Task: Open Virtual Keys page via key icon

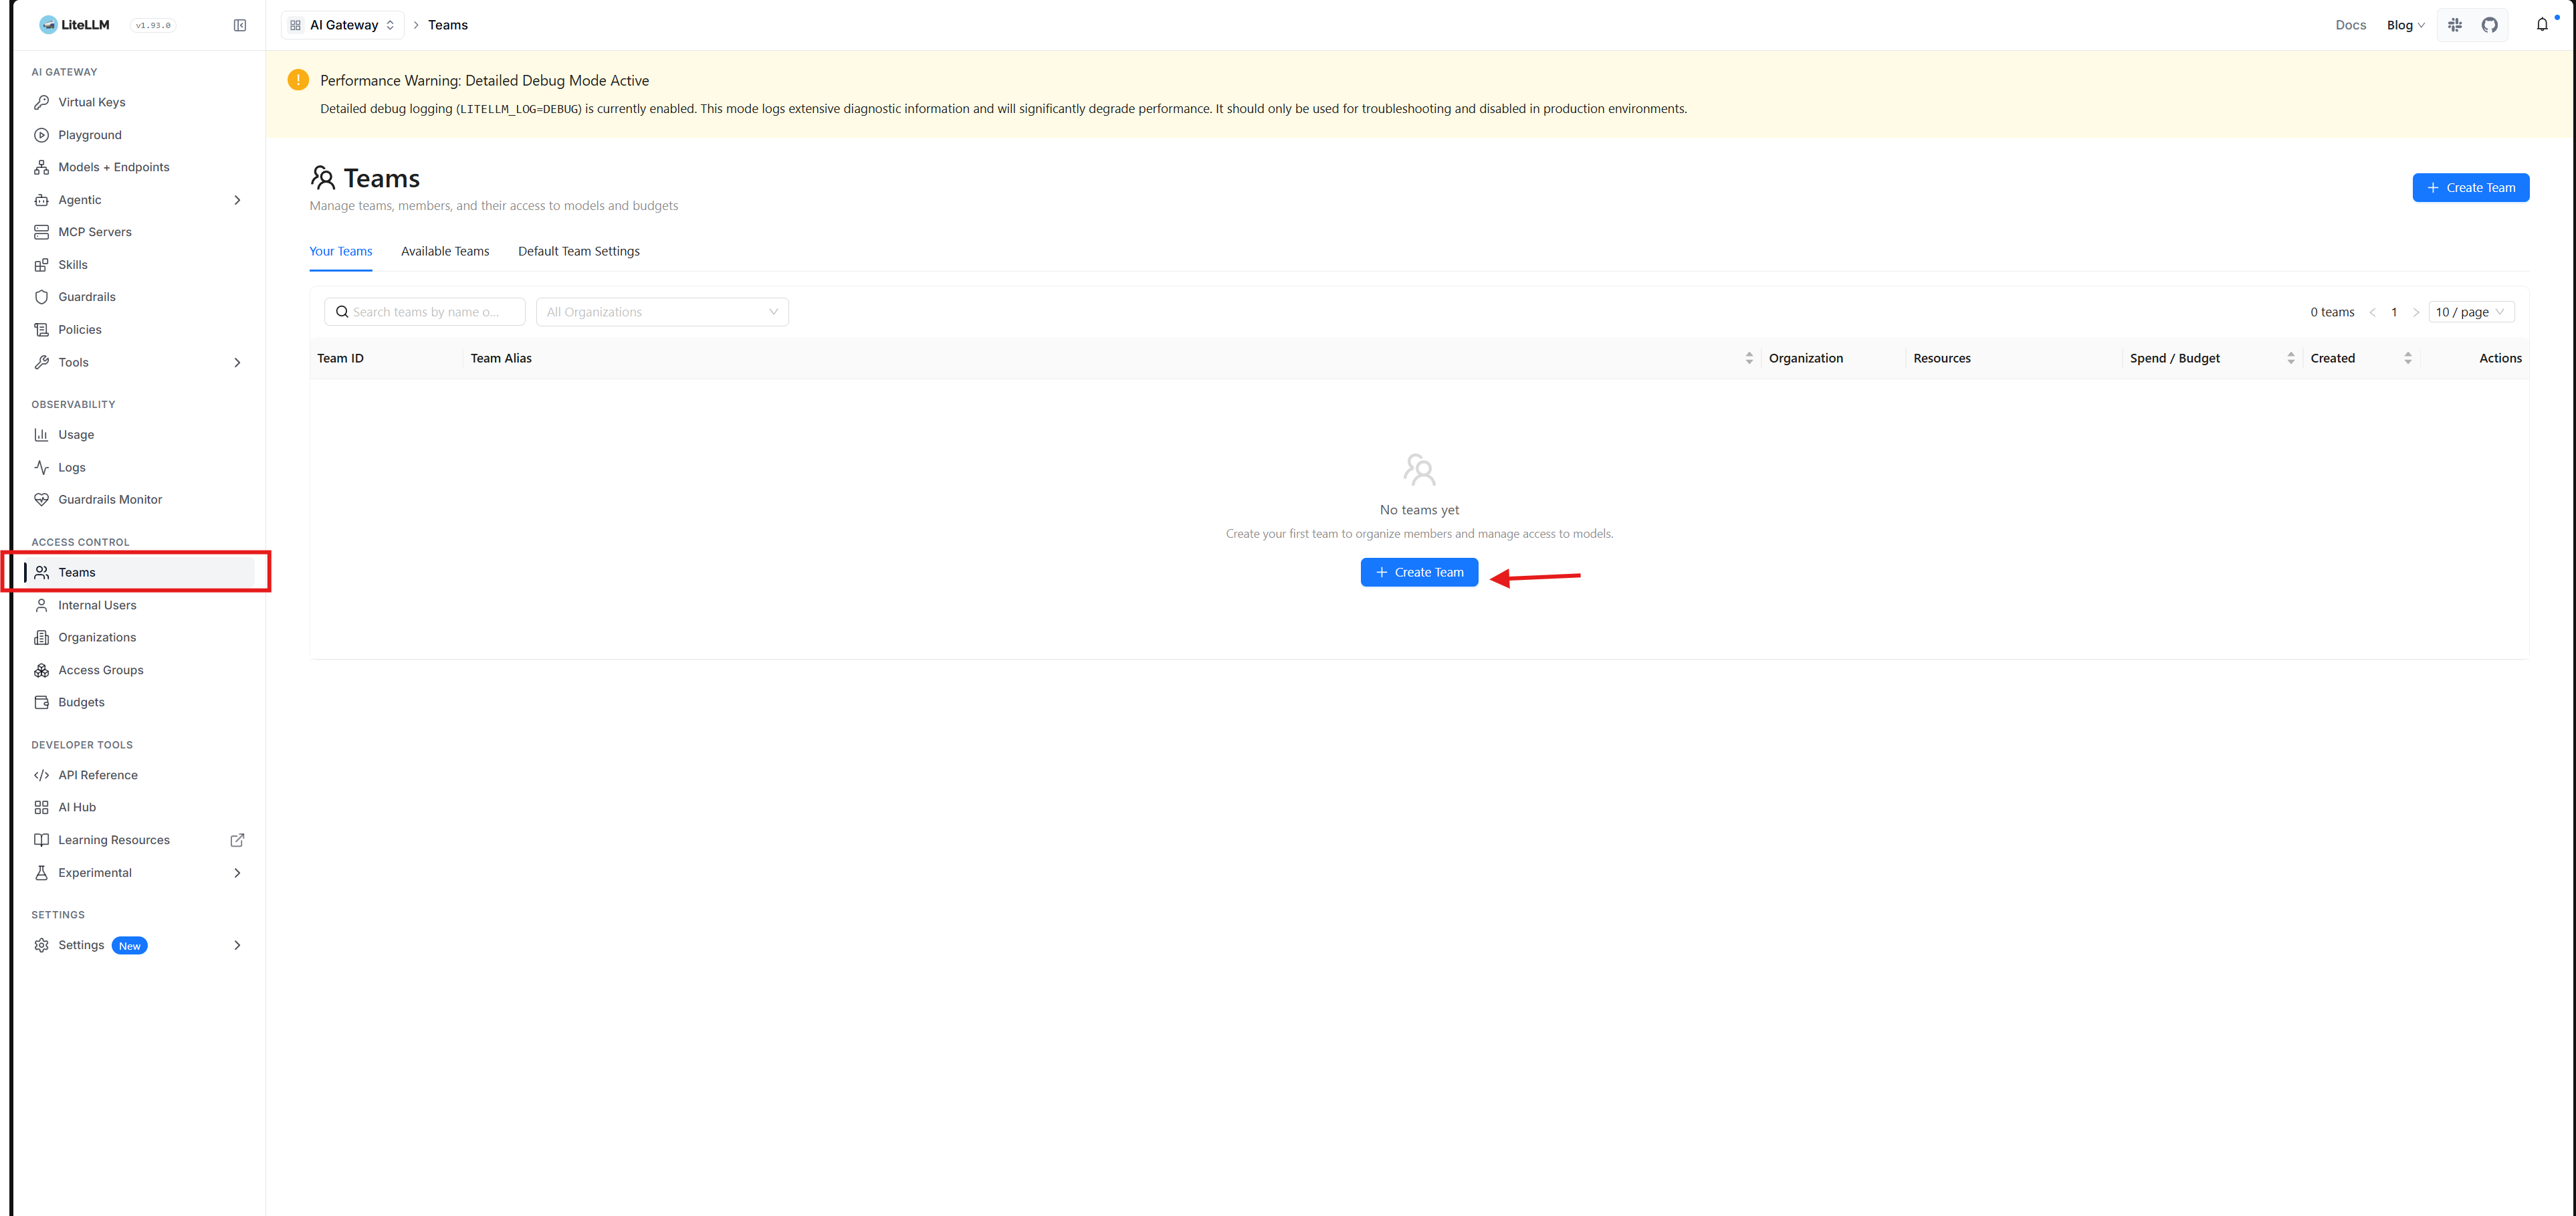Action: tap(41, 102)
